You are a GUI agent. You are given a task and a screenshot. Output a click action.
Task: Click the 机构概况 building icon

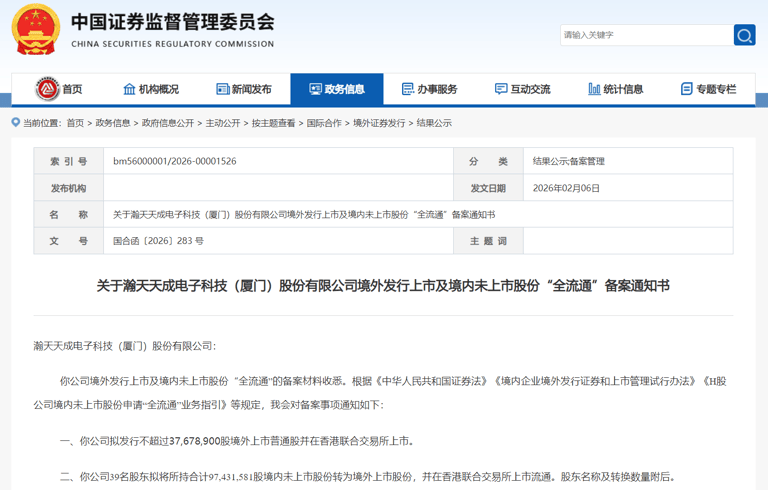(x=129, y=89)
